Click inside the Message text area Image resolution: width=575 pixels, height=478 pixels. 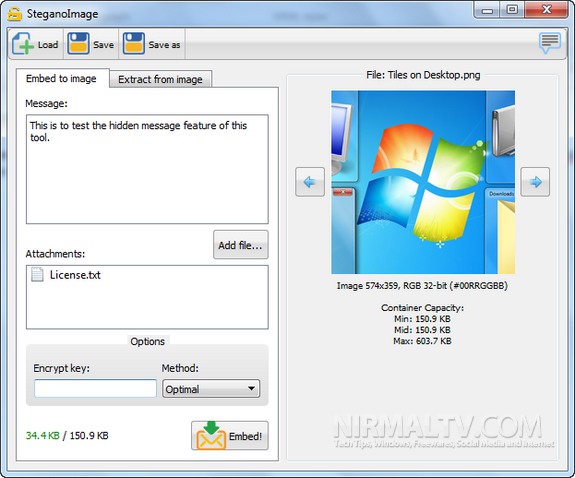click(147, 169)
